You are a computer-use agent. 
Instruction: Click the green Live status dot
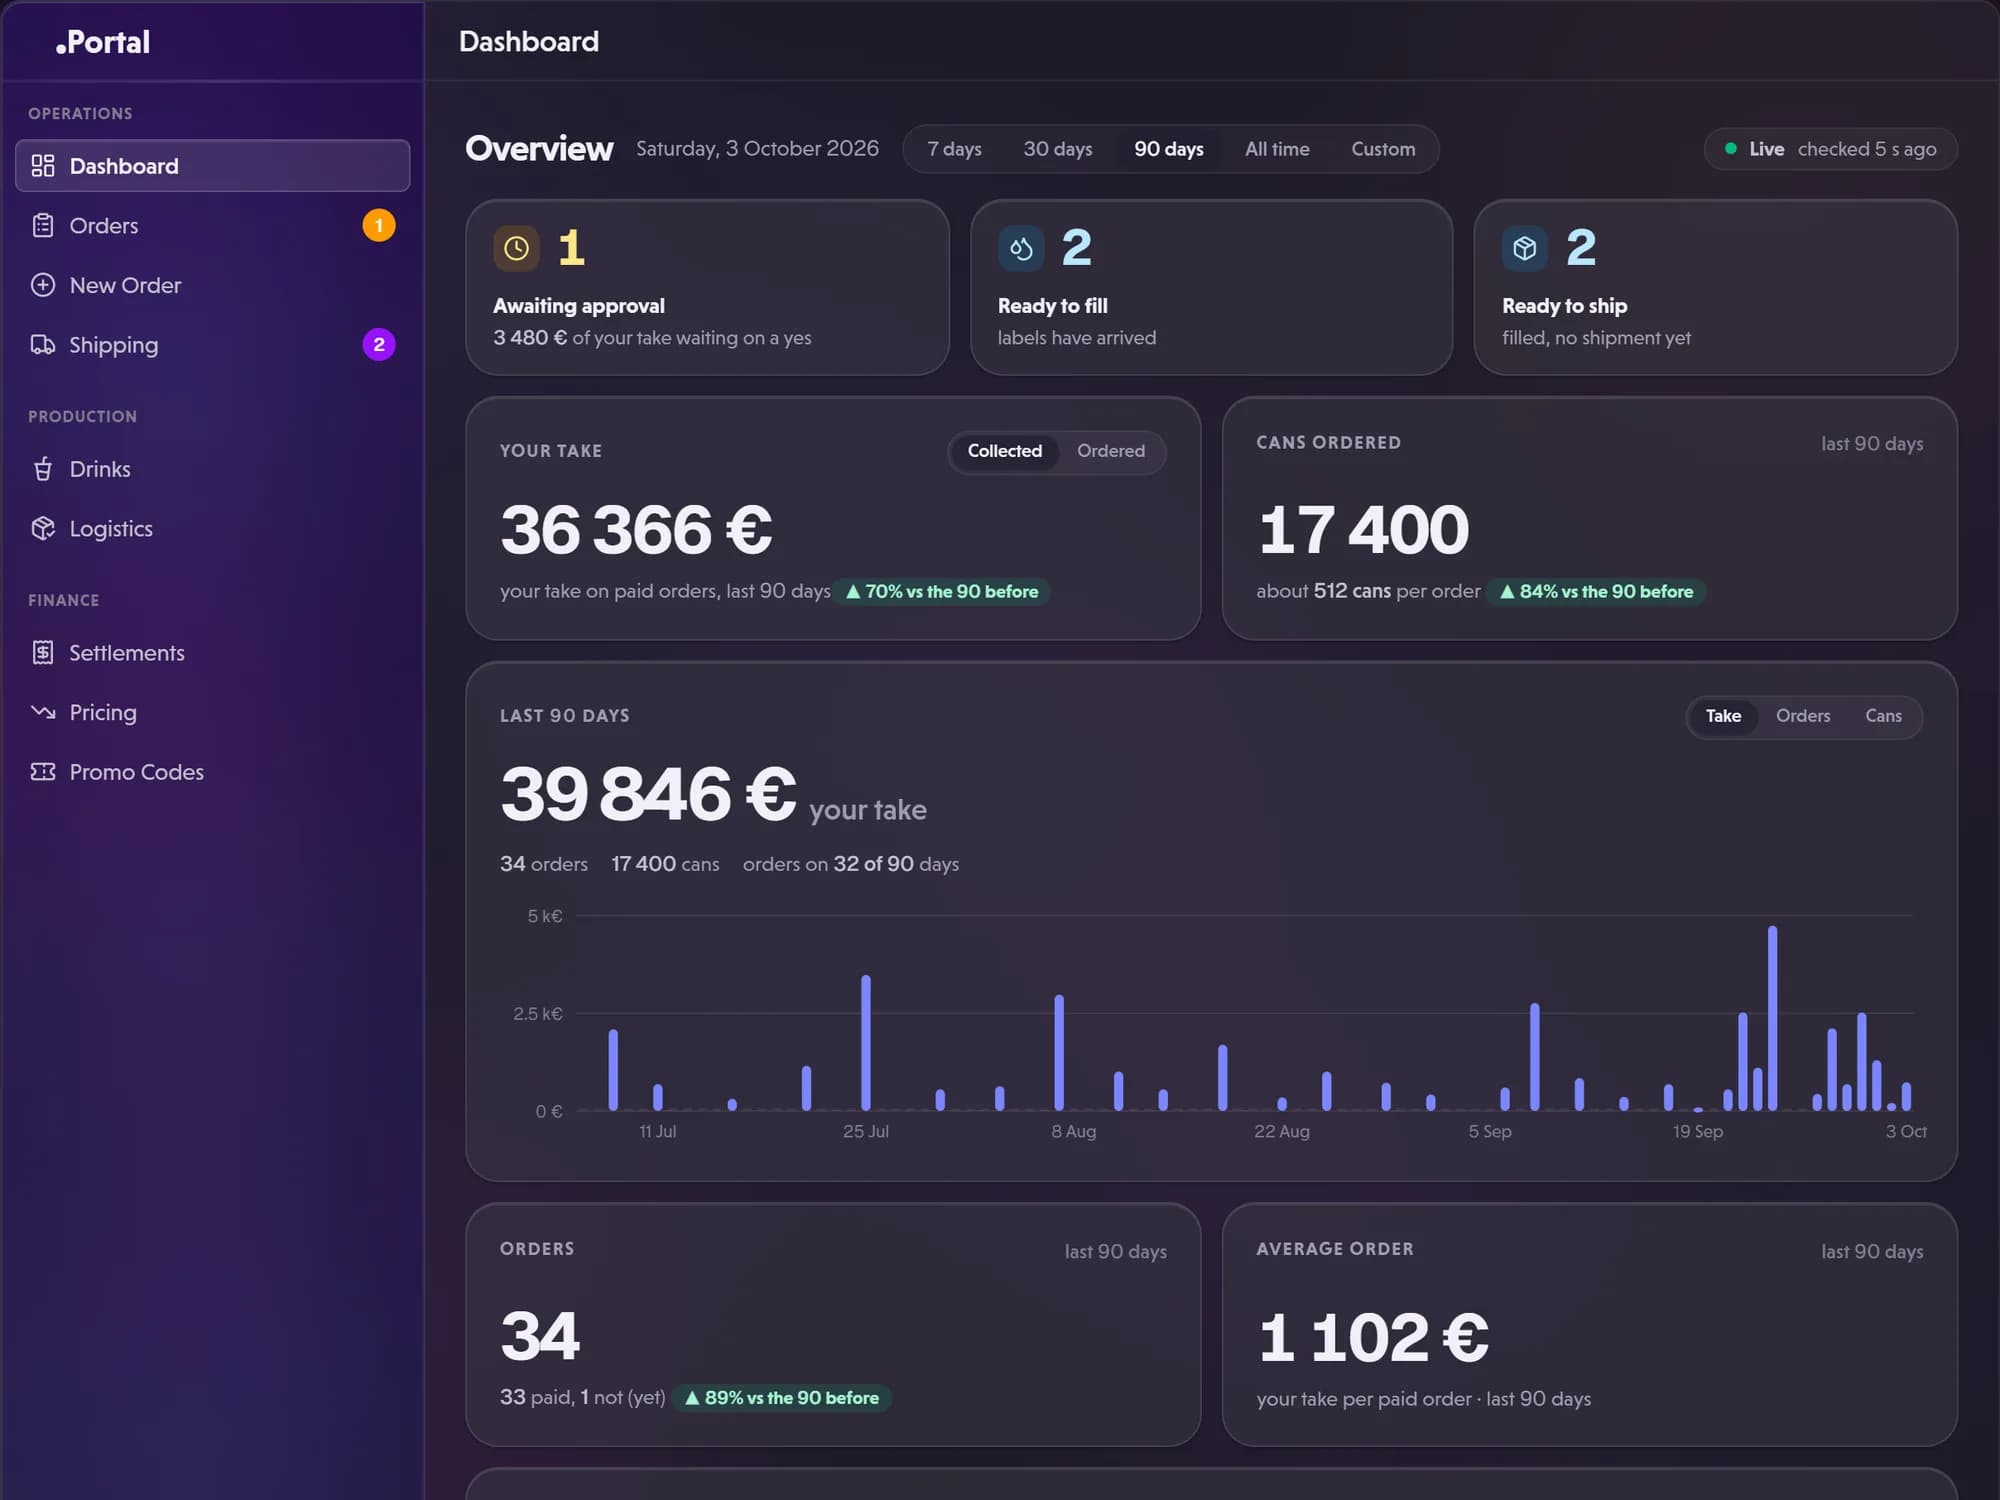coord(1731,149)
